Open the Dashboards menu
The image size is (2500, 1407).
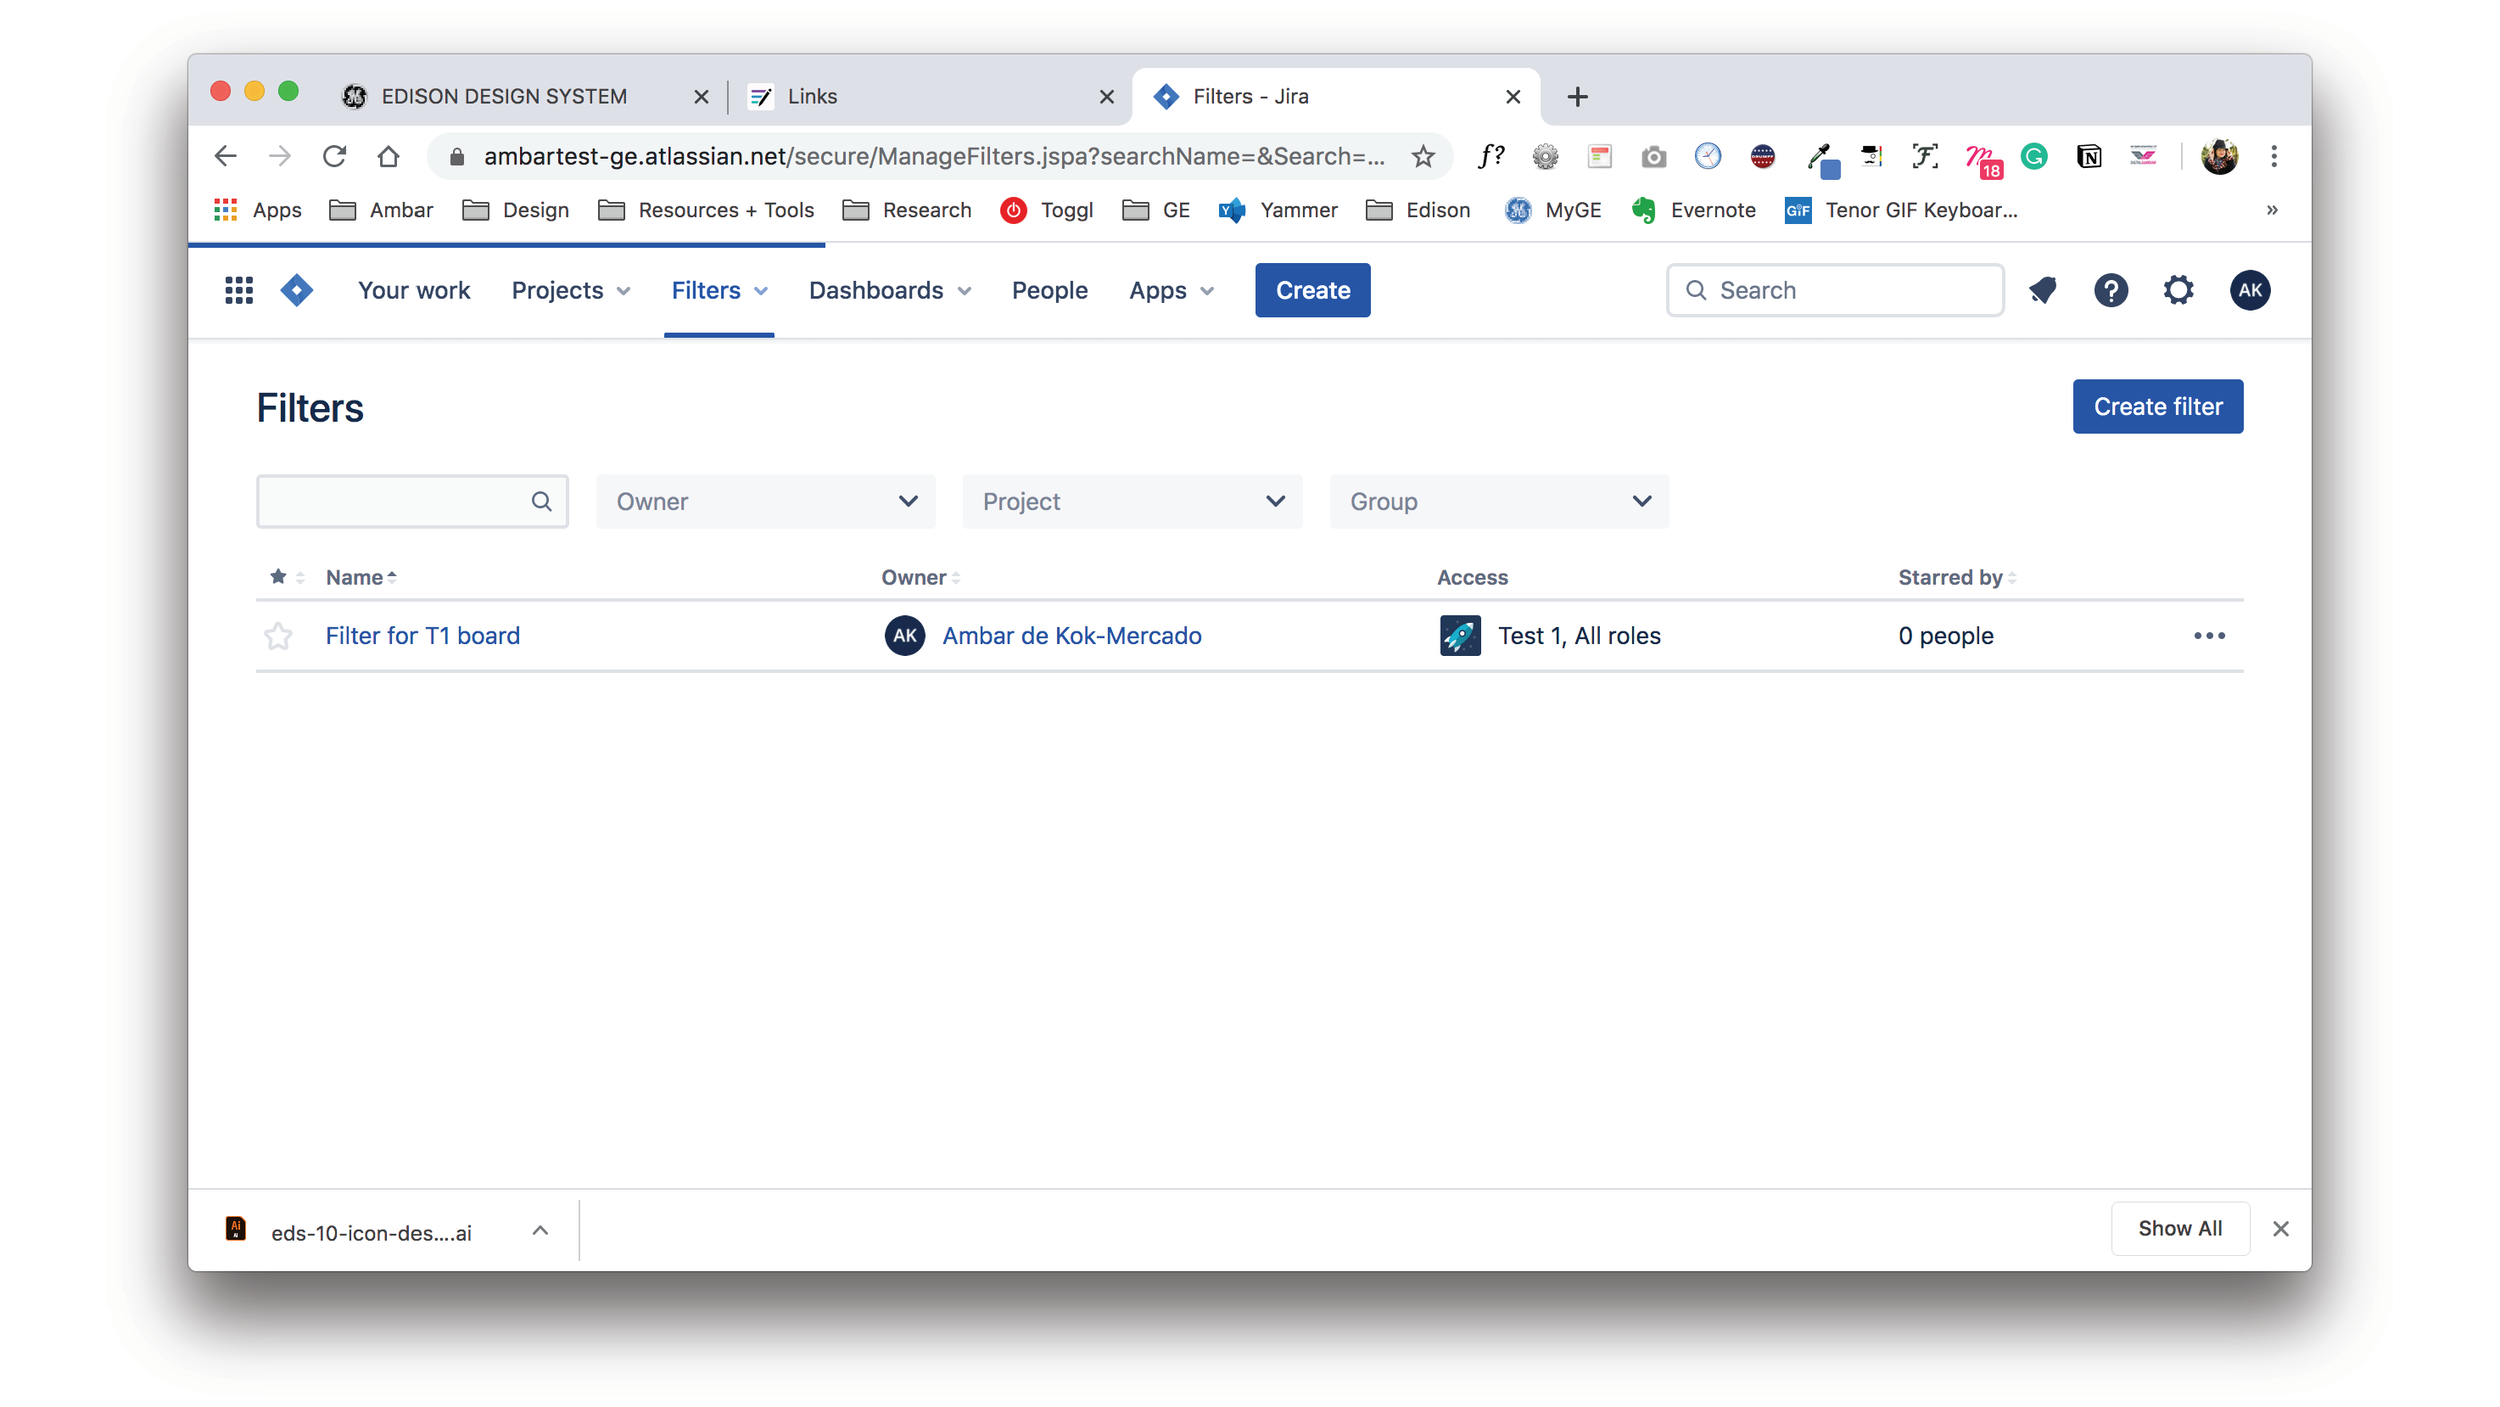[889, 290]
